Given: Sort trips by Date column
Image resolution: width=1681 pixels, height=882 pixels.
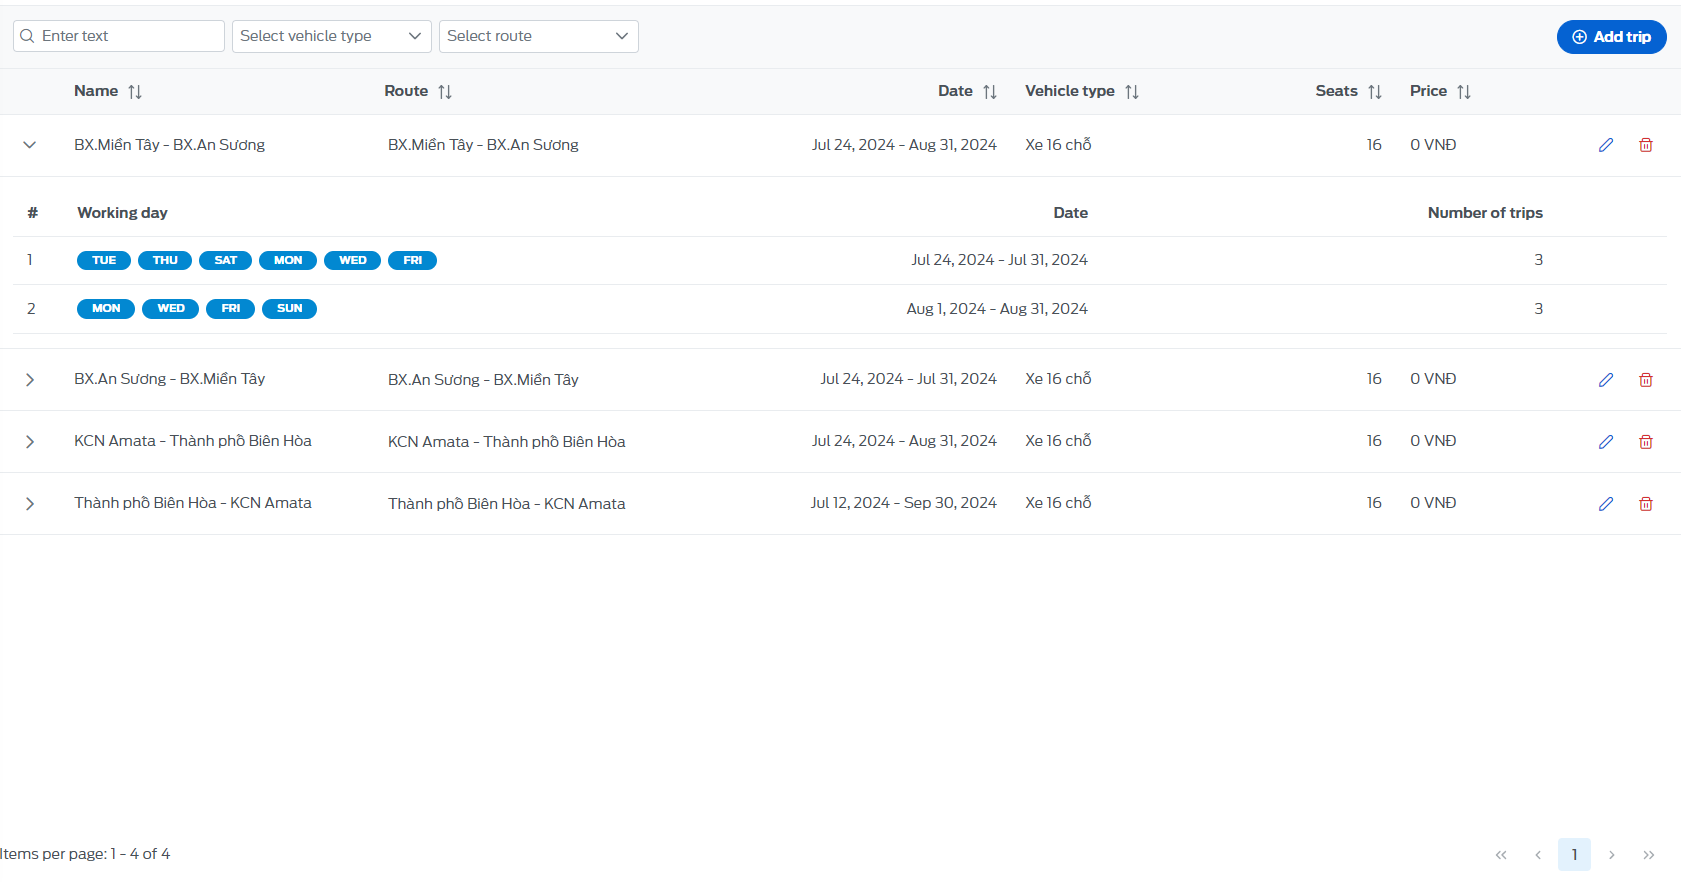Looking at the screenshot, I should coord(990,92).
